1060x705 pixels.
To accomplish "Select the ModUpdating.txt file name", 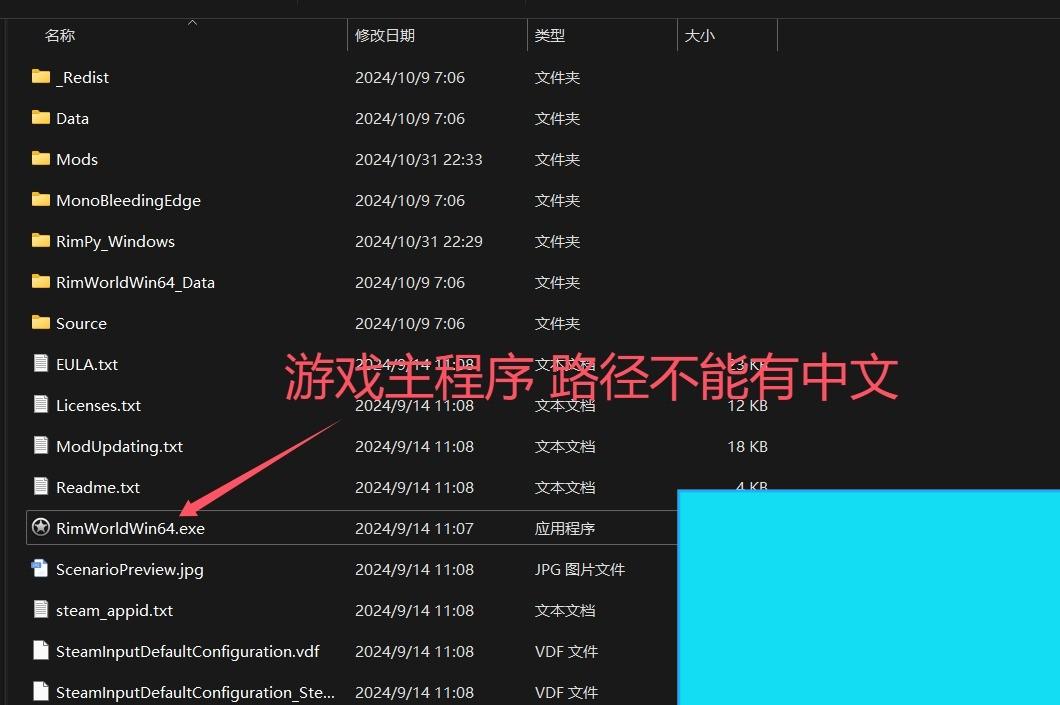I will click(120, 447).
